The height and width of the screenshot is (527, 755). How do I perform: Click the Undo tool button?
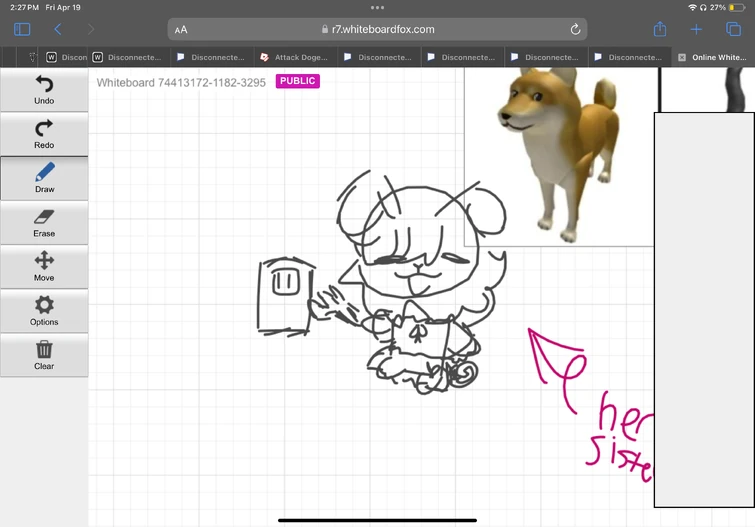coord(44,90)
